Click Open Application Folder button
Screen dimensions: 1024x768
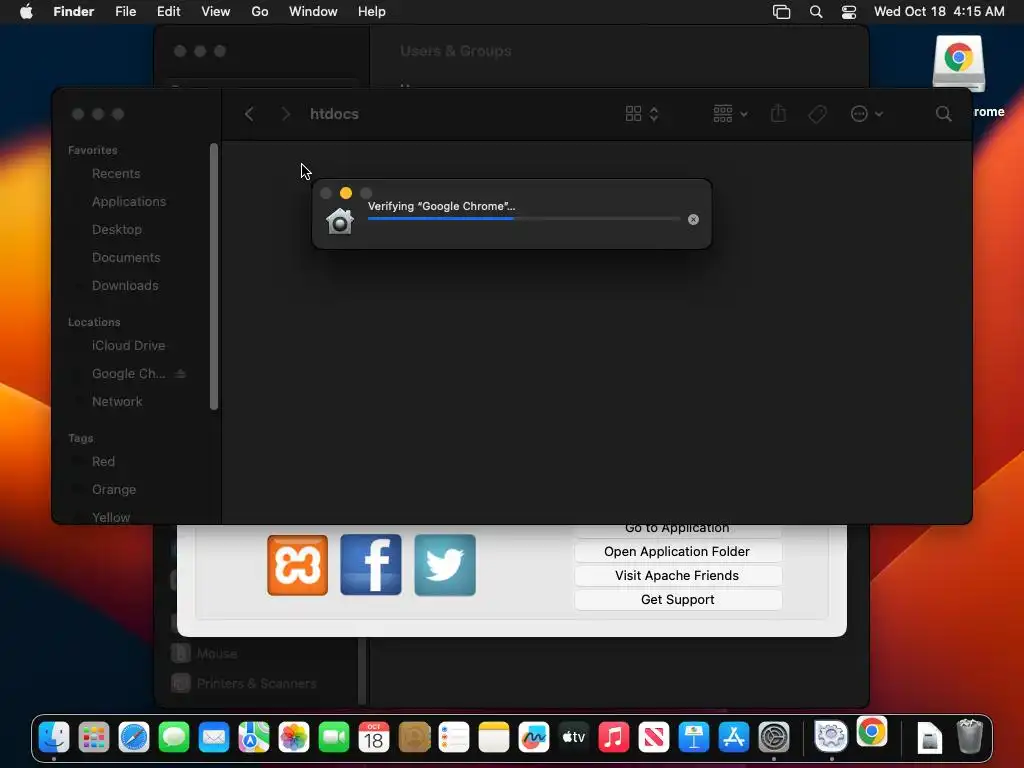(678, 552)
